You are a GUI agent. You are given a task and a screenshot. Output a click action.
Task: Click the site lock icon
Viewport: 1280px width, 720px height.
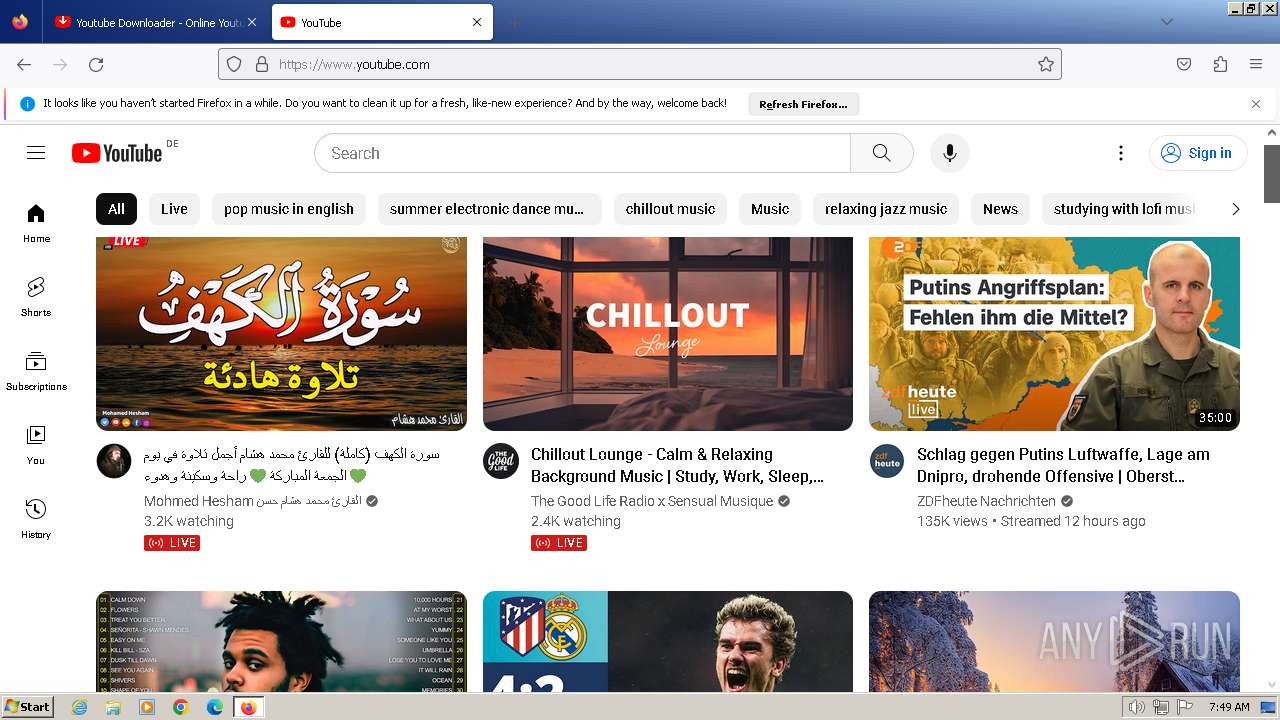262,64
